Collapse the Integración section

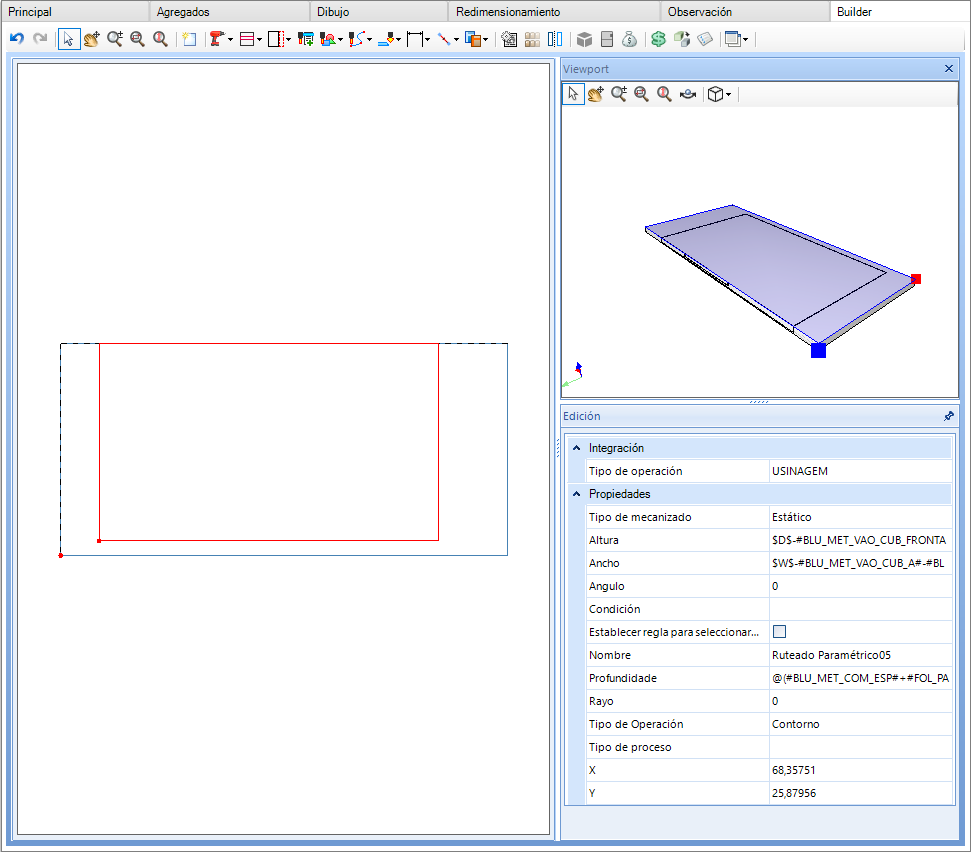[576, 448]
